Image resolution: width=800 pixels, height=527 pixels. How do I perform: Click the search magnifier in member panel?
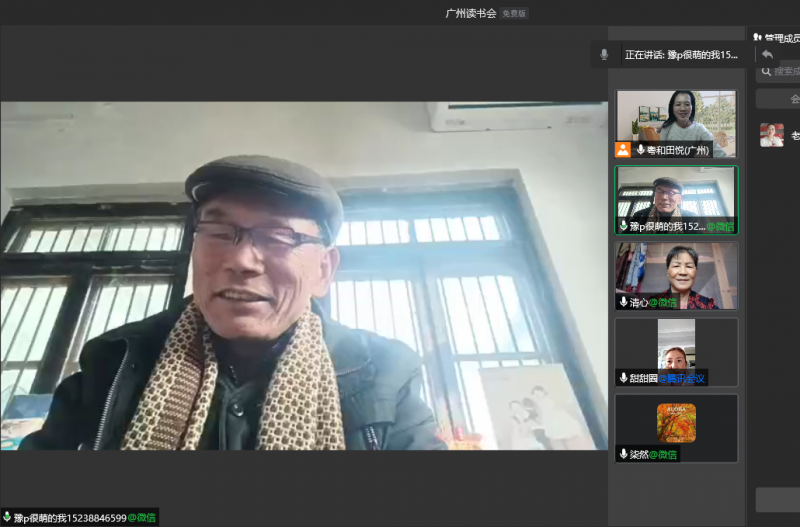(766, 72)
